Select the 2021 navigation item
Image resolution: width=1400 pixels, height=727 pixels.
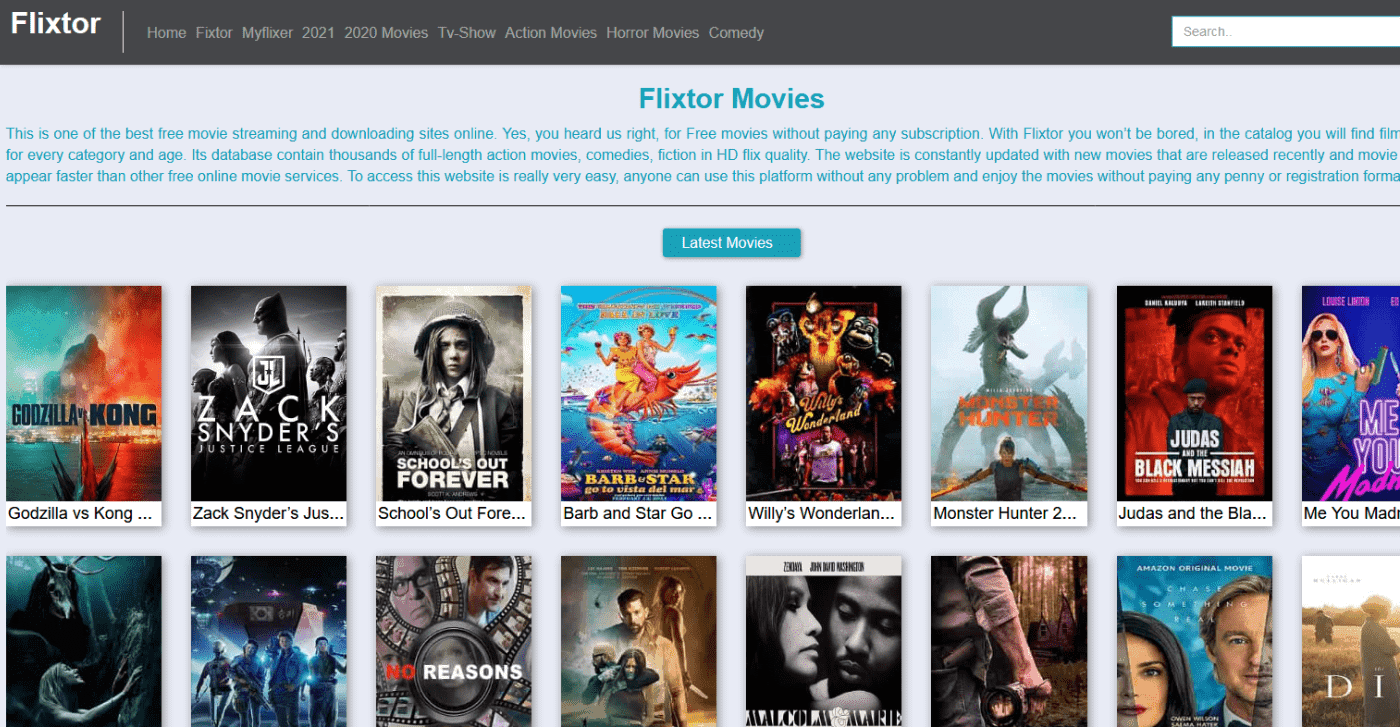(318, 33)
